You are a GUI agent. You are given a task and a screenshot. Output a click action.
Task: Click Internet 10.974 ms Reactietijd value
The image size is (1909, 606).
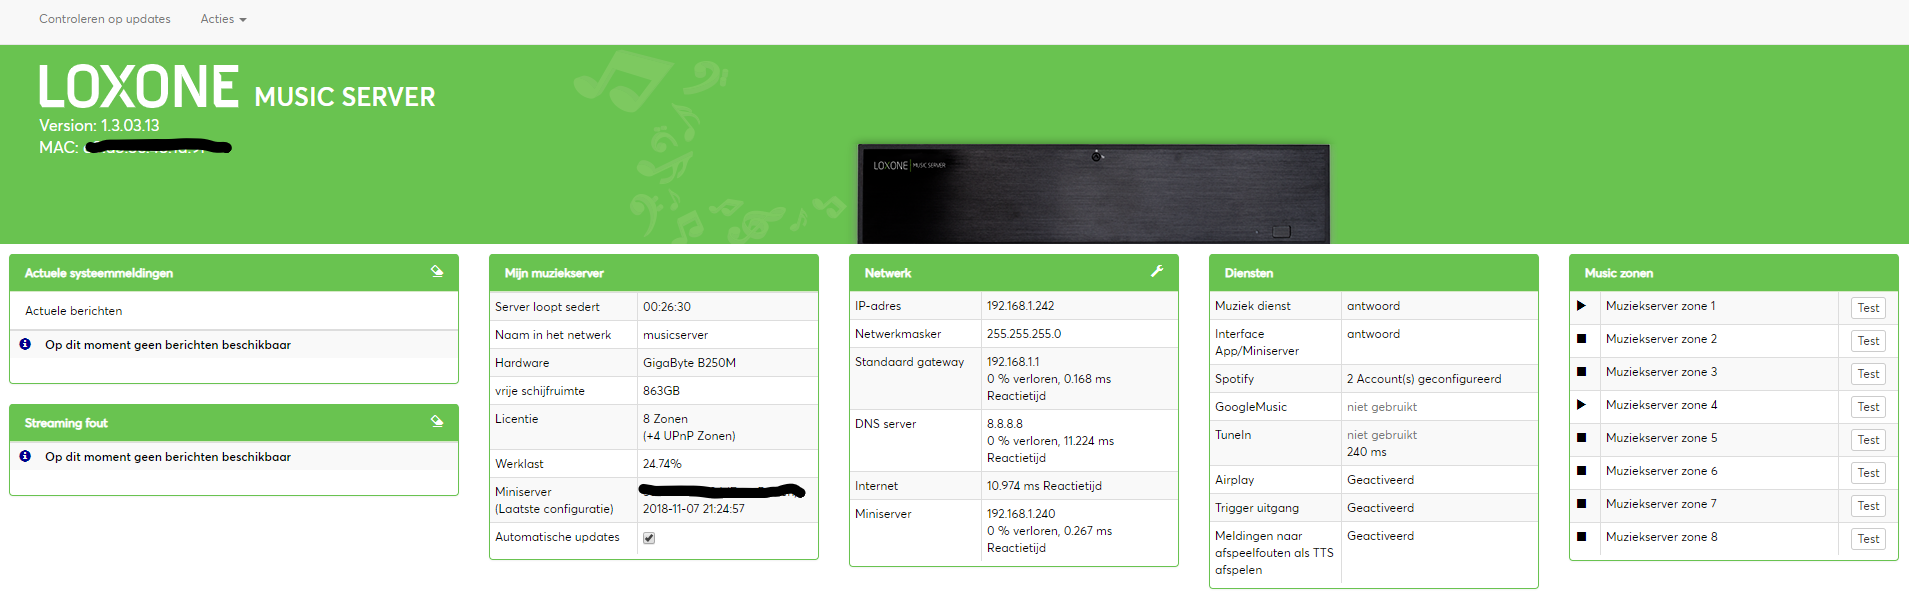pyautogui.click(x=1044, y=486)
